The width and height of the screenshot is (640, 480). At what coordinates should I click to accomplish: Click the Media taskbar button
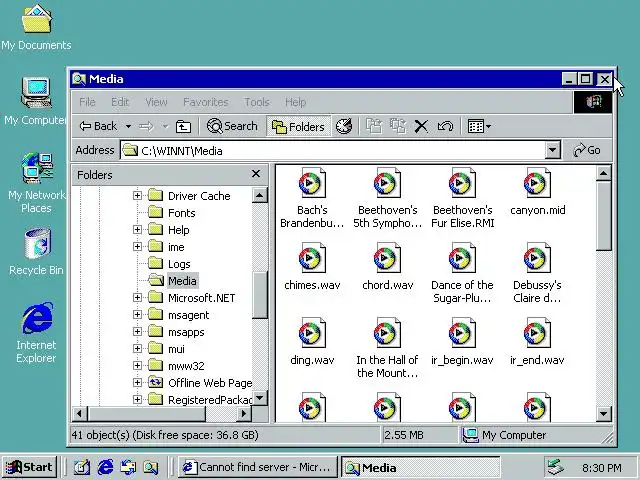pyautogui.click(x=420, y=467)
